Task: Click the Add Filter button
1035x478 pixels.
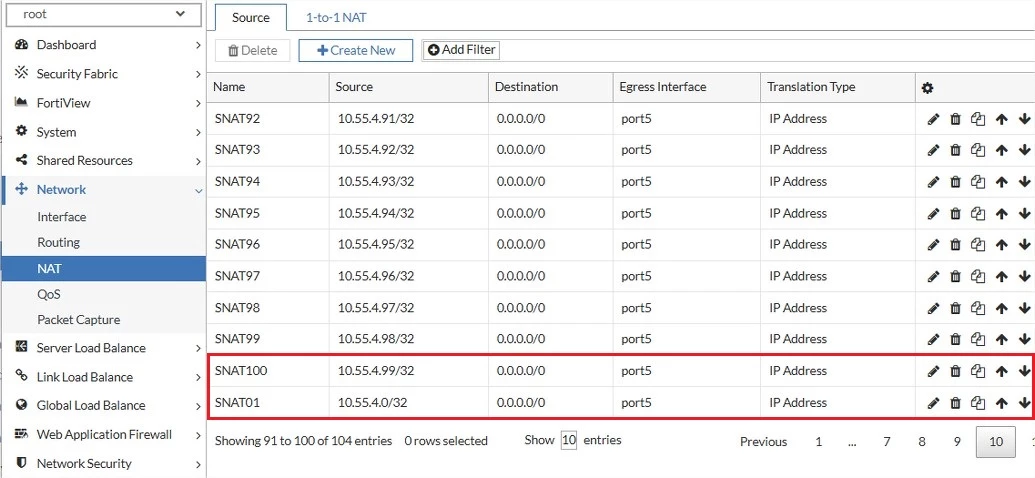Action: pyautogui.click(x=461, y=50)
